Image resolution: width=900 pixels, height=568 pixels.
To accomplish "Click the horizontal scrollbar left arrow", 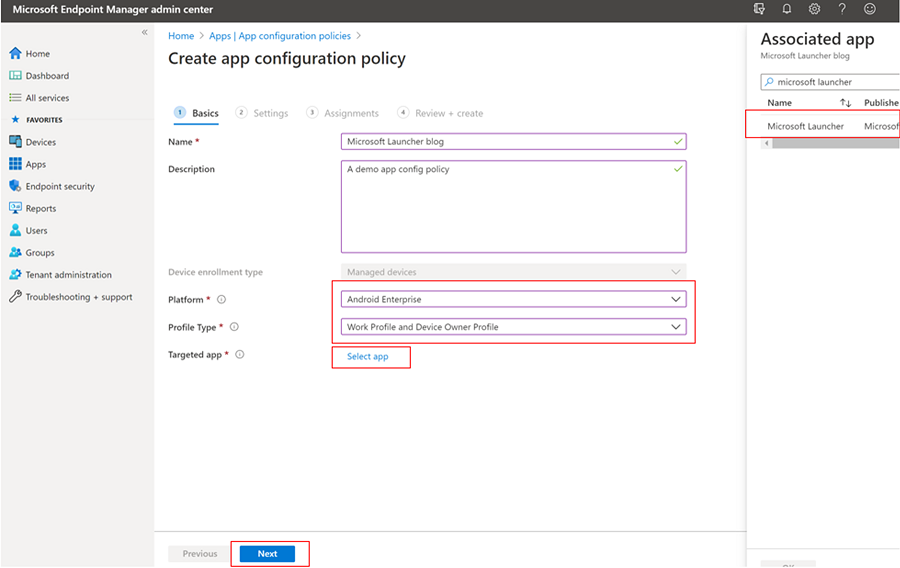I will point(766,143).
